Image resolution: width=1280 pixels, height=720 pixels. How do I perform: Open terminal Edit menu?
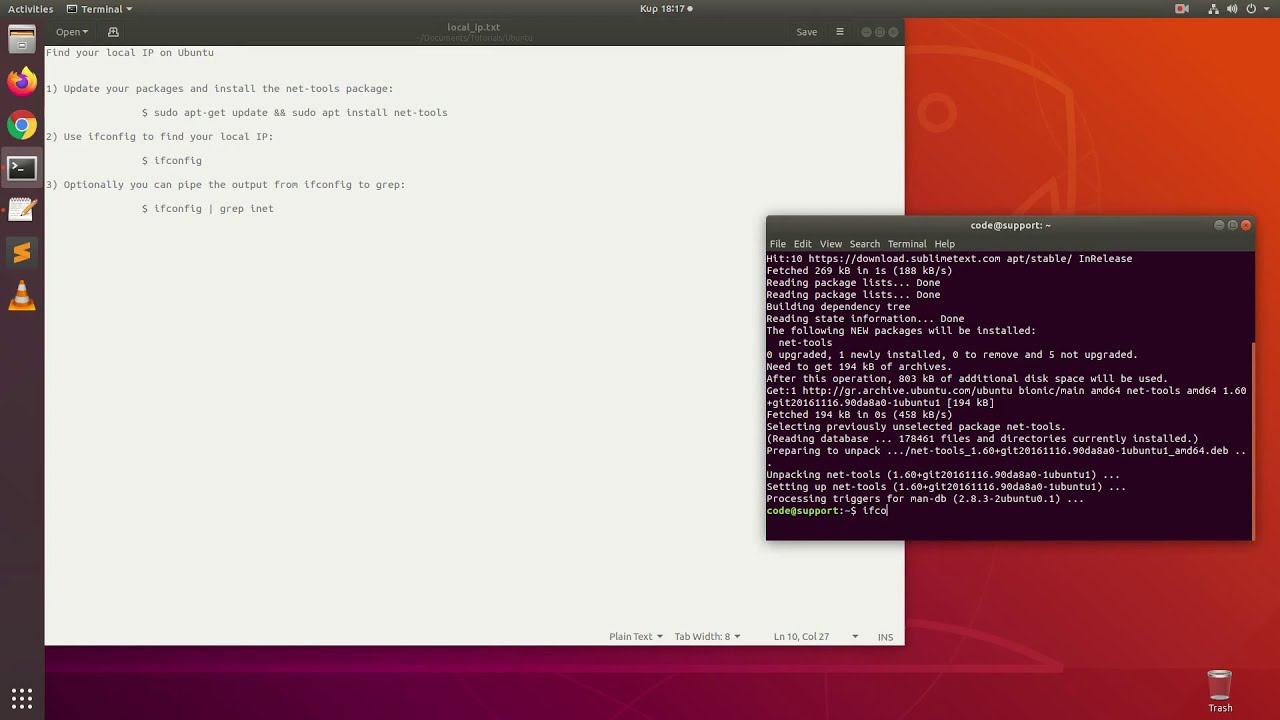(803, 244)
